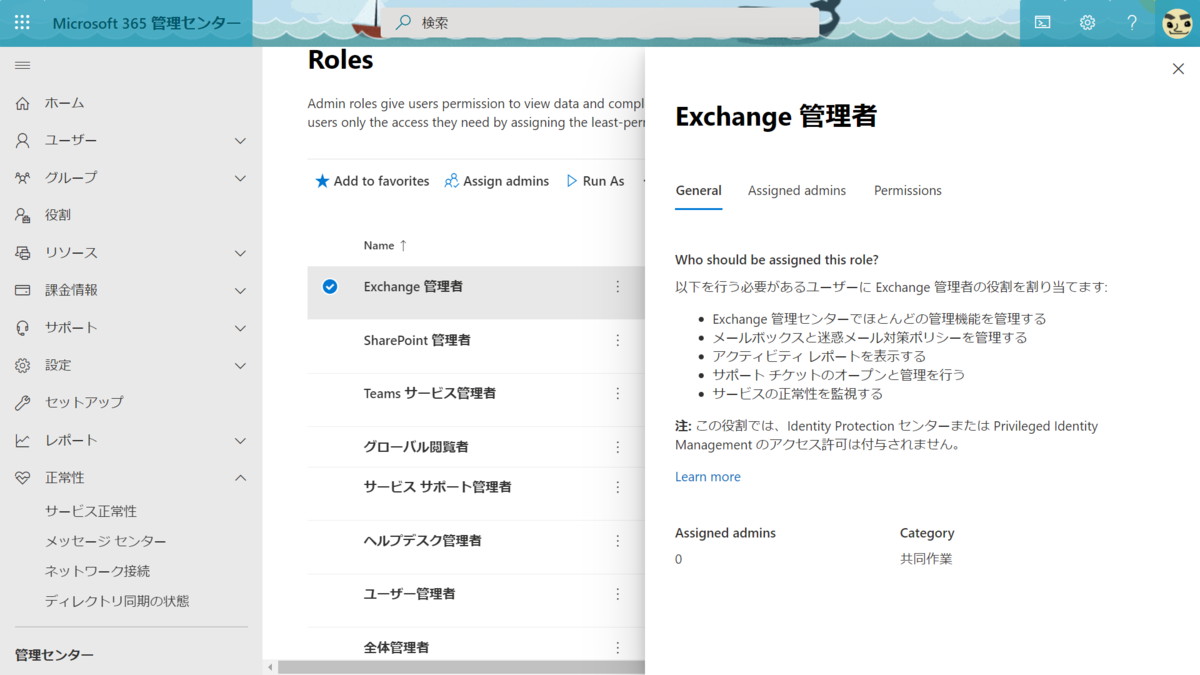The height and width of the screenshot is (675, 1200).
Task: Open more actions for SharePoint 管理者 row
Action: click(x=617, y=340)
